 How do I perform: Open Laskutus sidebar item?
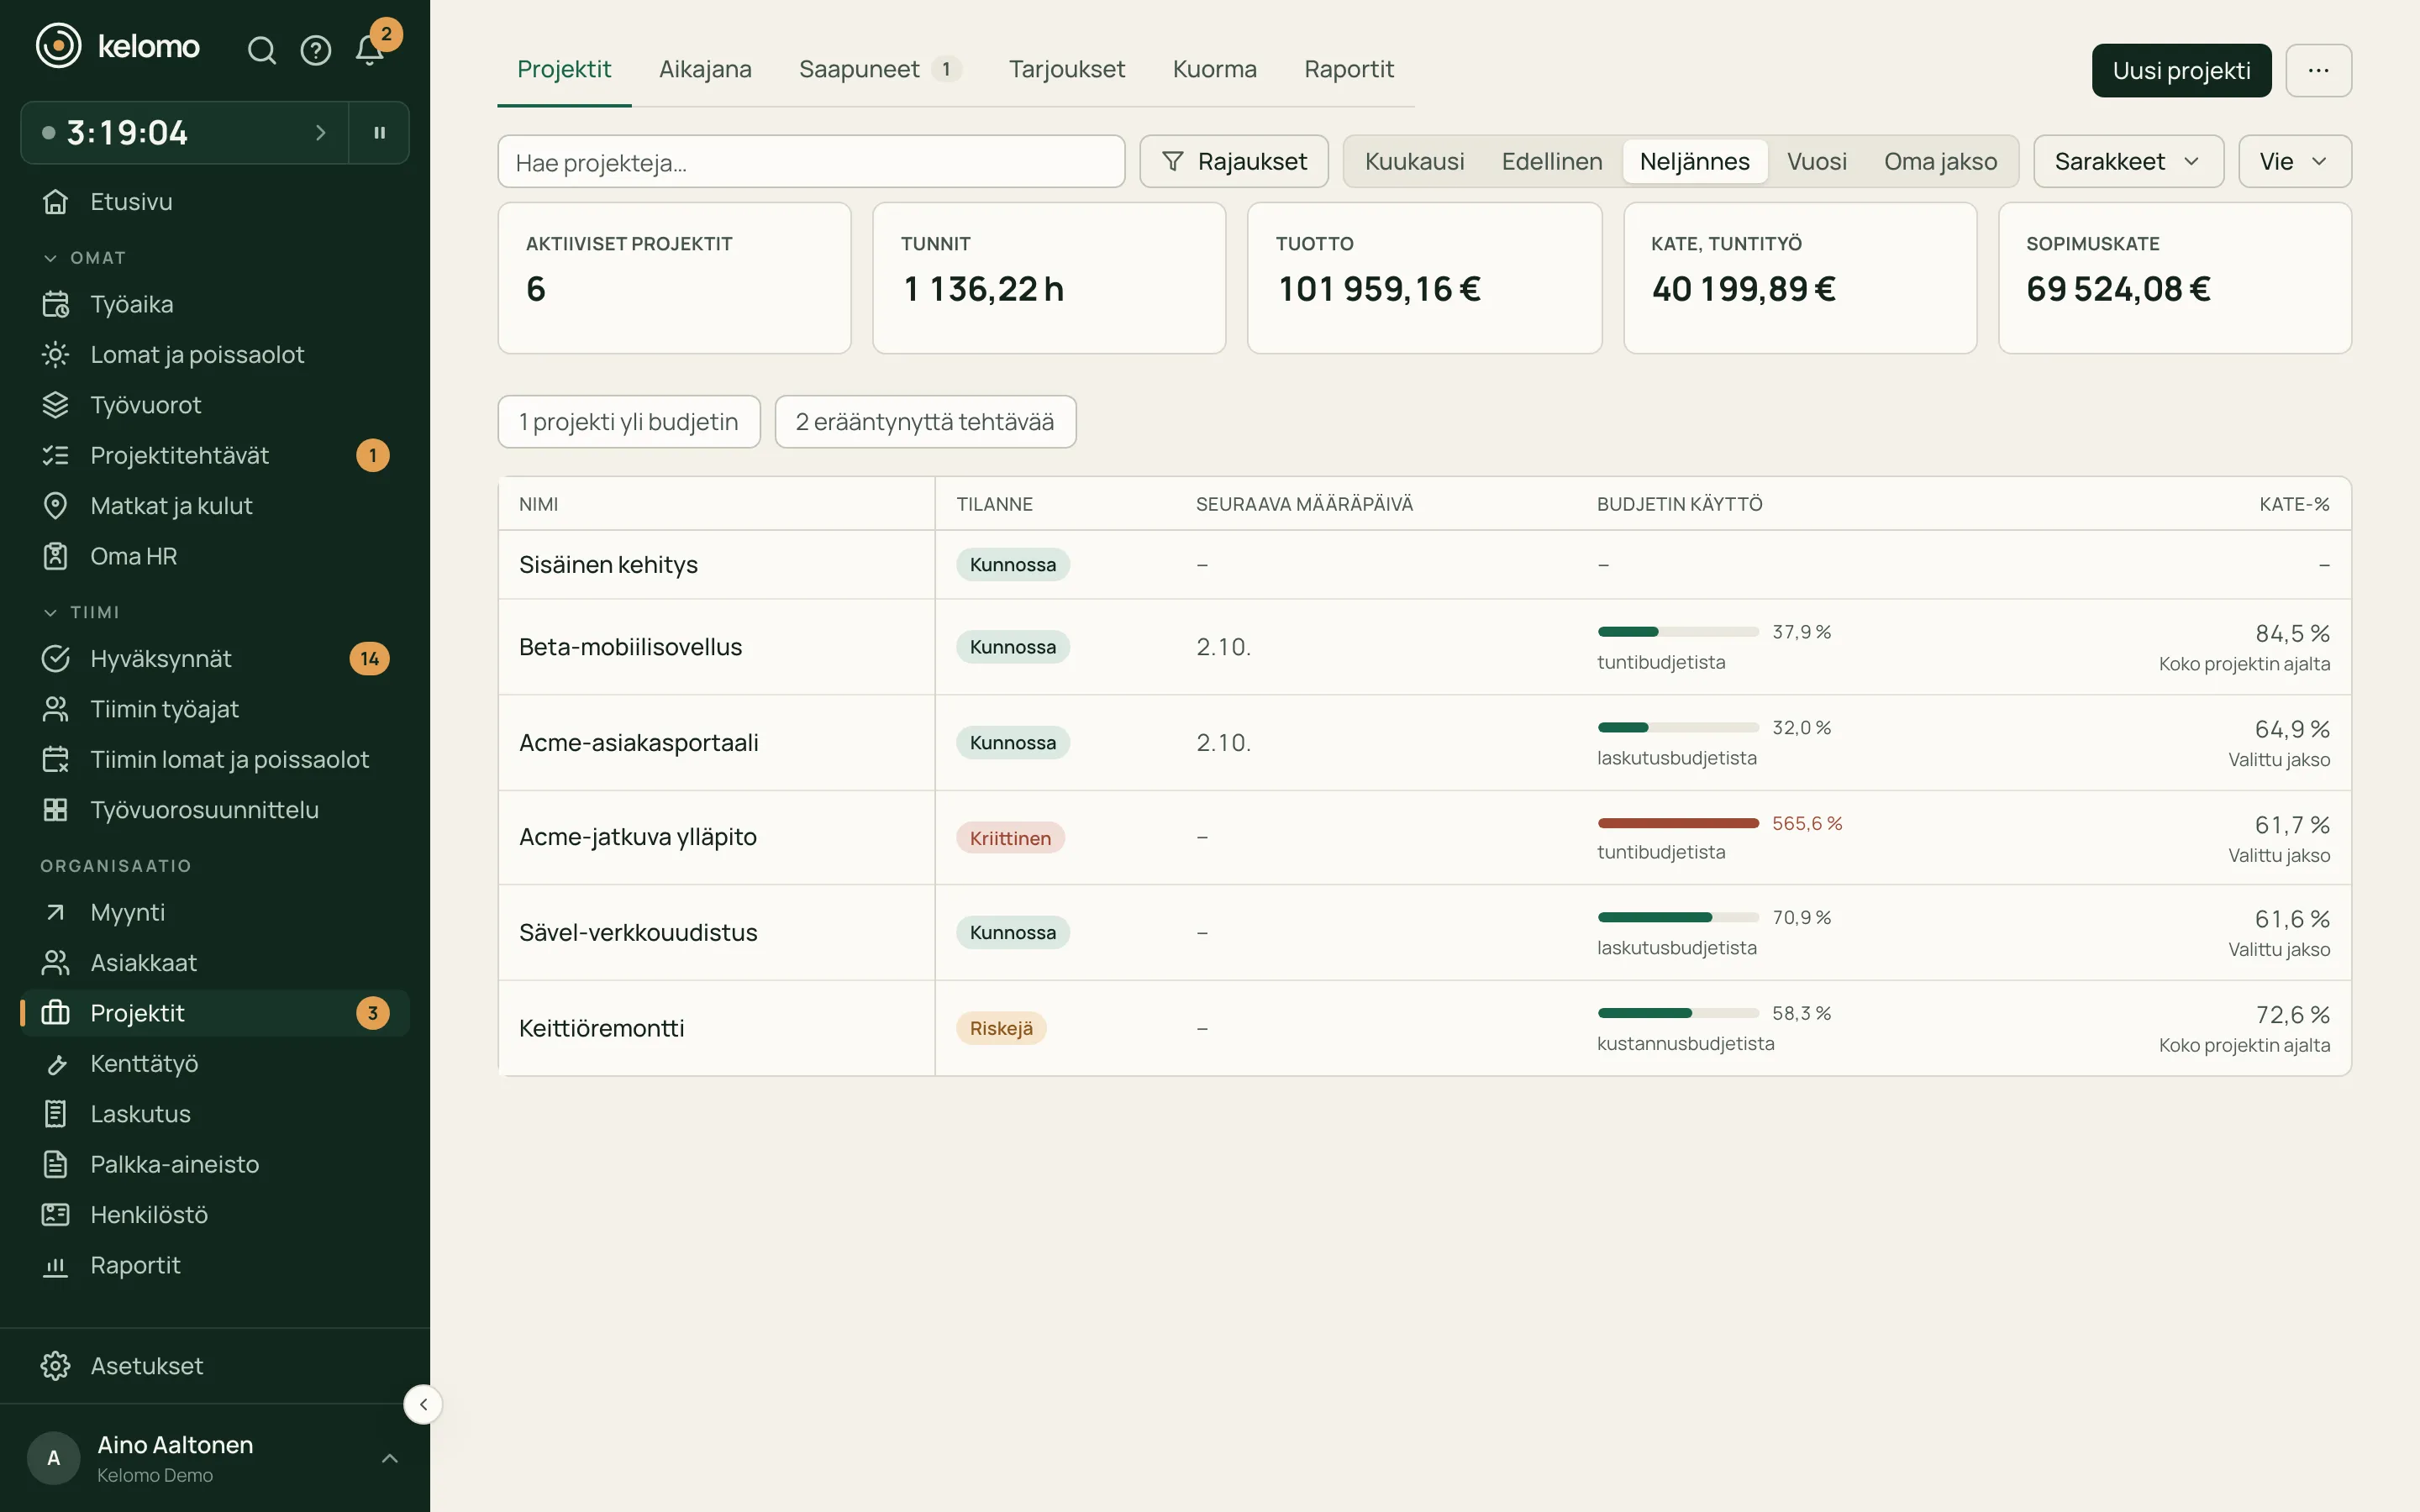coord(215,1114)
